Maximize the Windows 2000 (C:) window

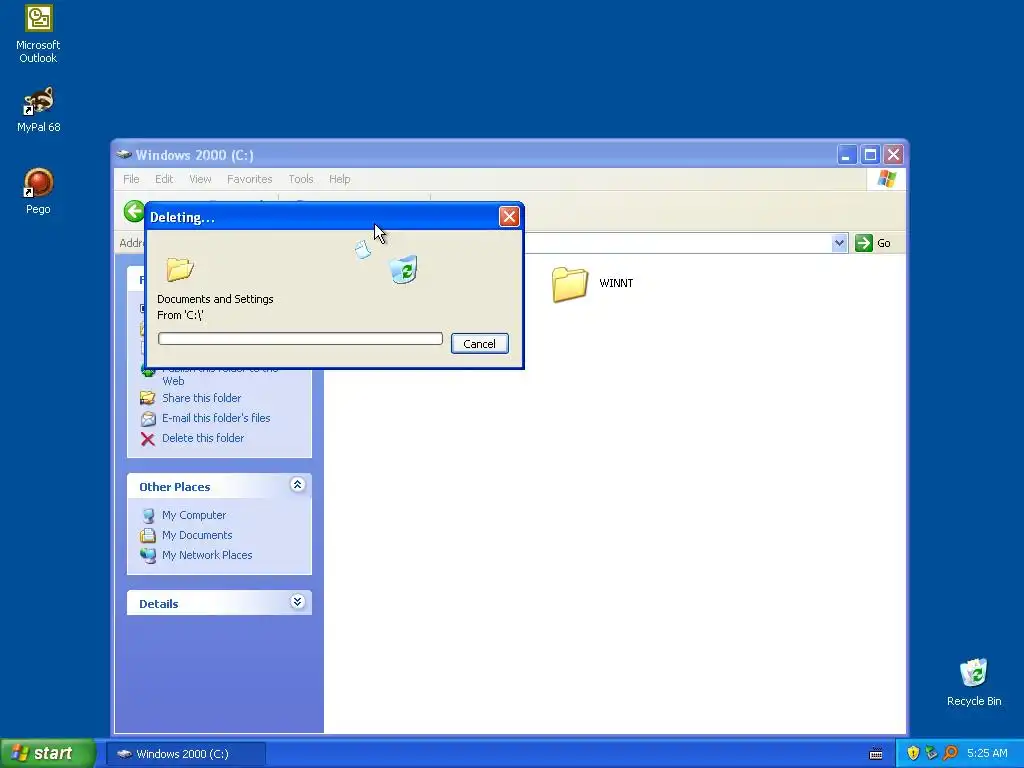click(870, 155)
